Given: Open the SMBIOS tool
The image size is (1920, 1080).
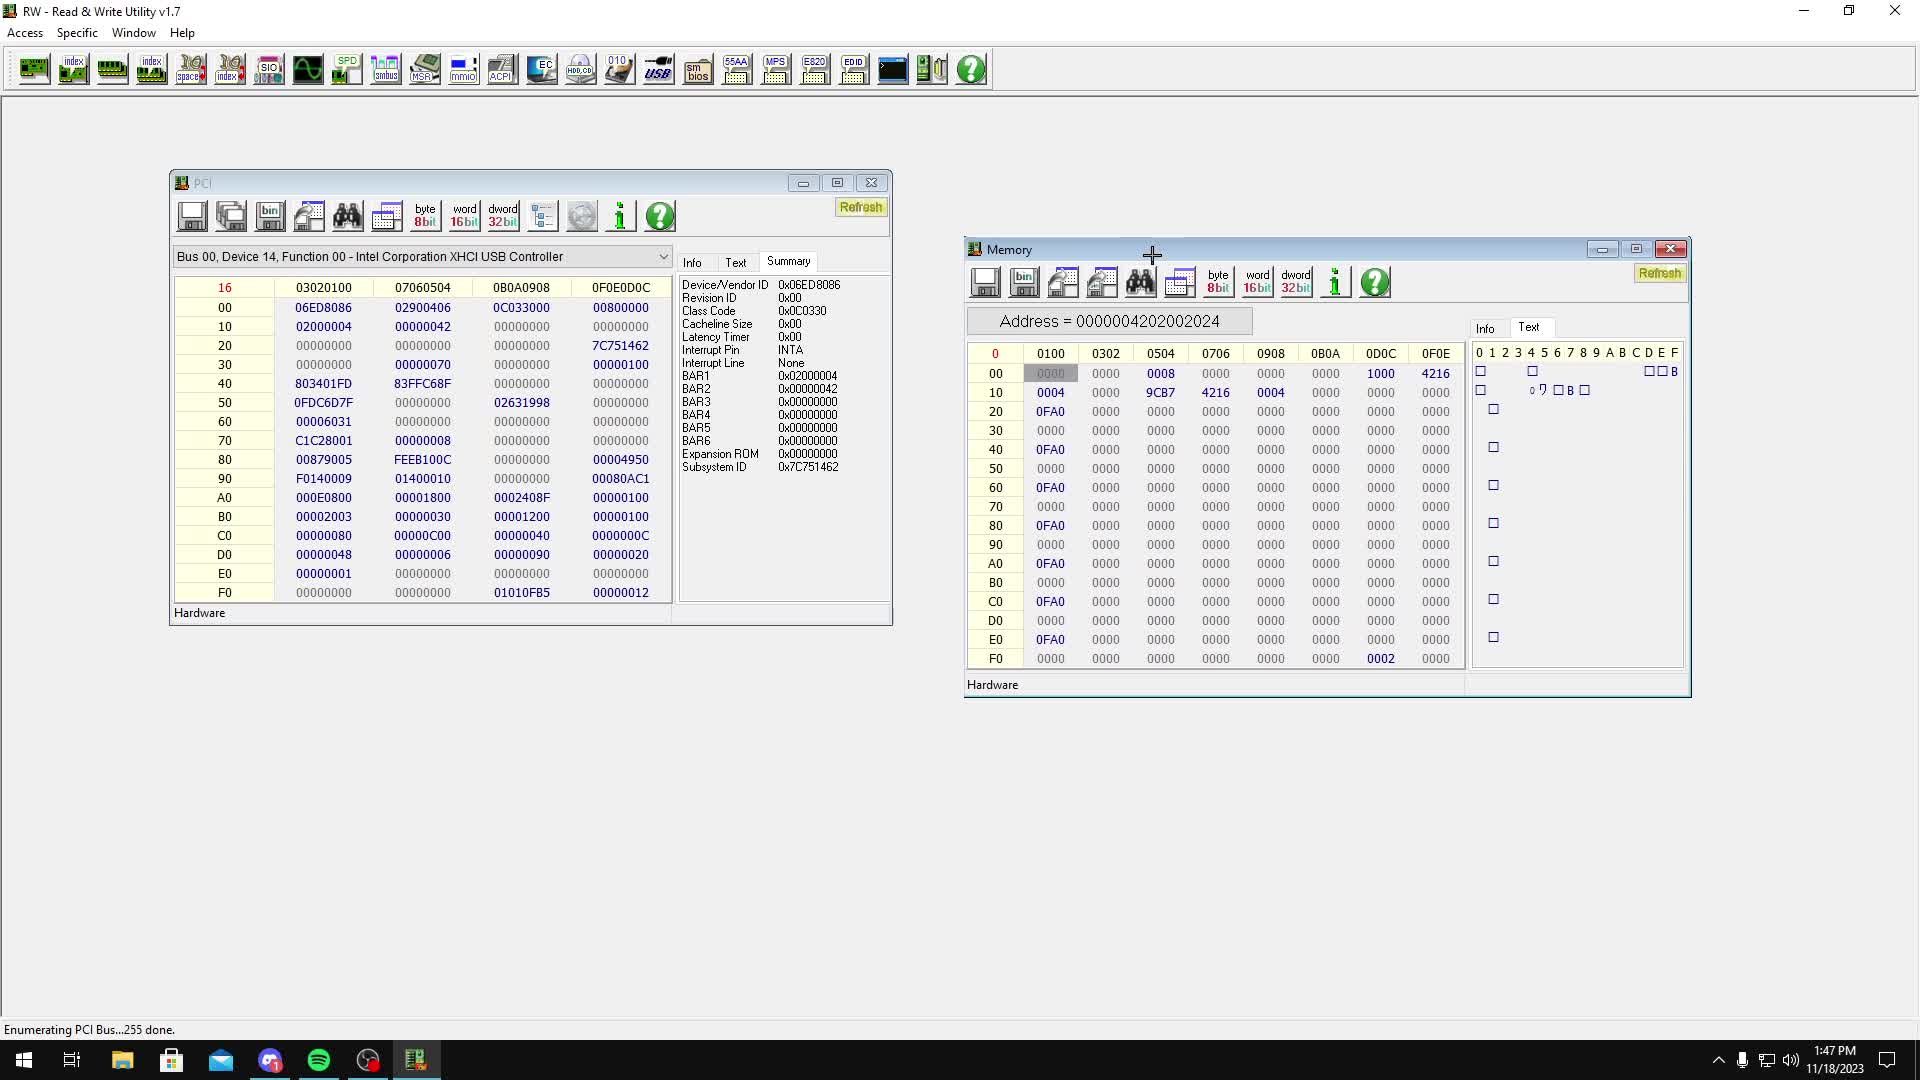Looking at the screenshot, I should pos(697,69).
